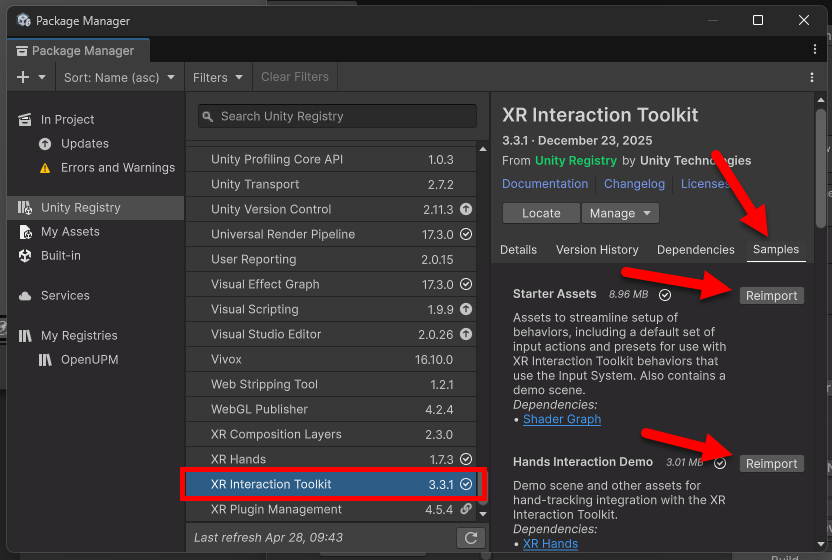Open Services in the sidebar
Screen dimensions: 832x560
tap(96, 295)
